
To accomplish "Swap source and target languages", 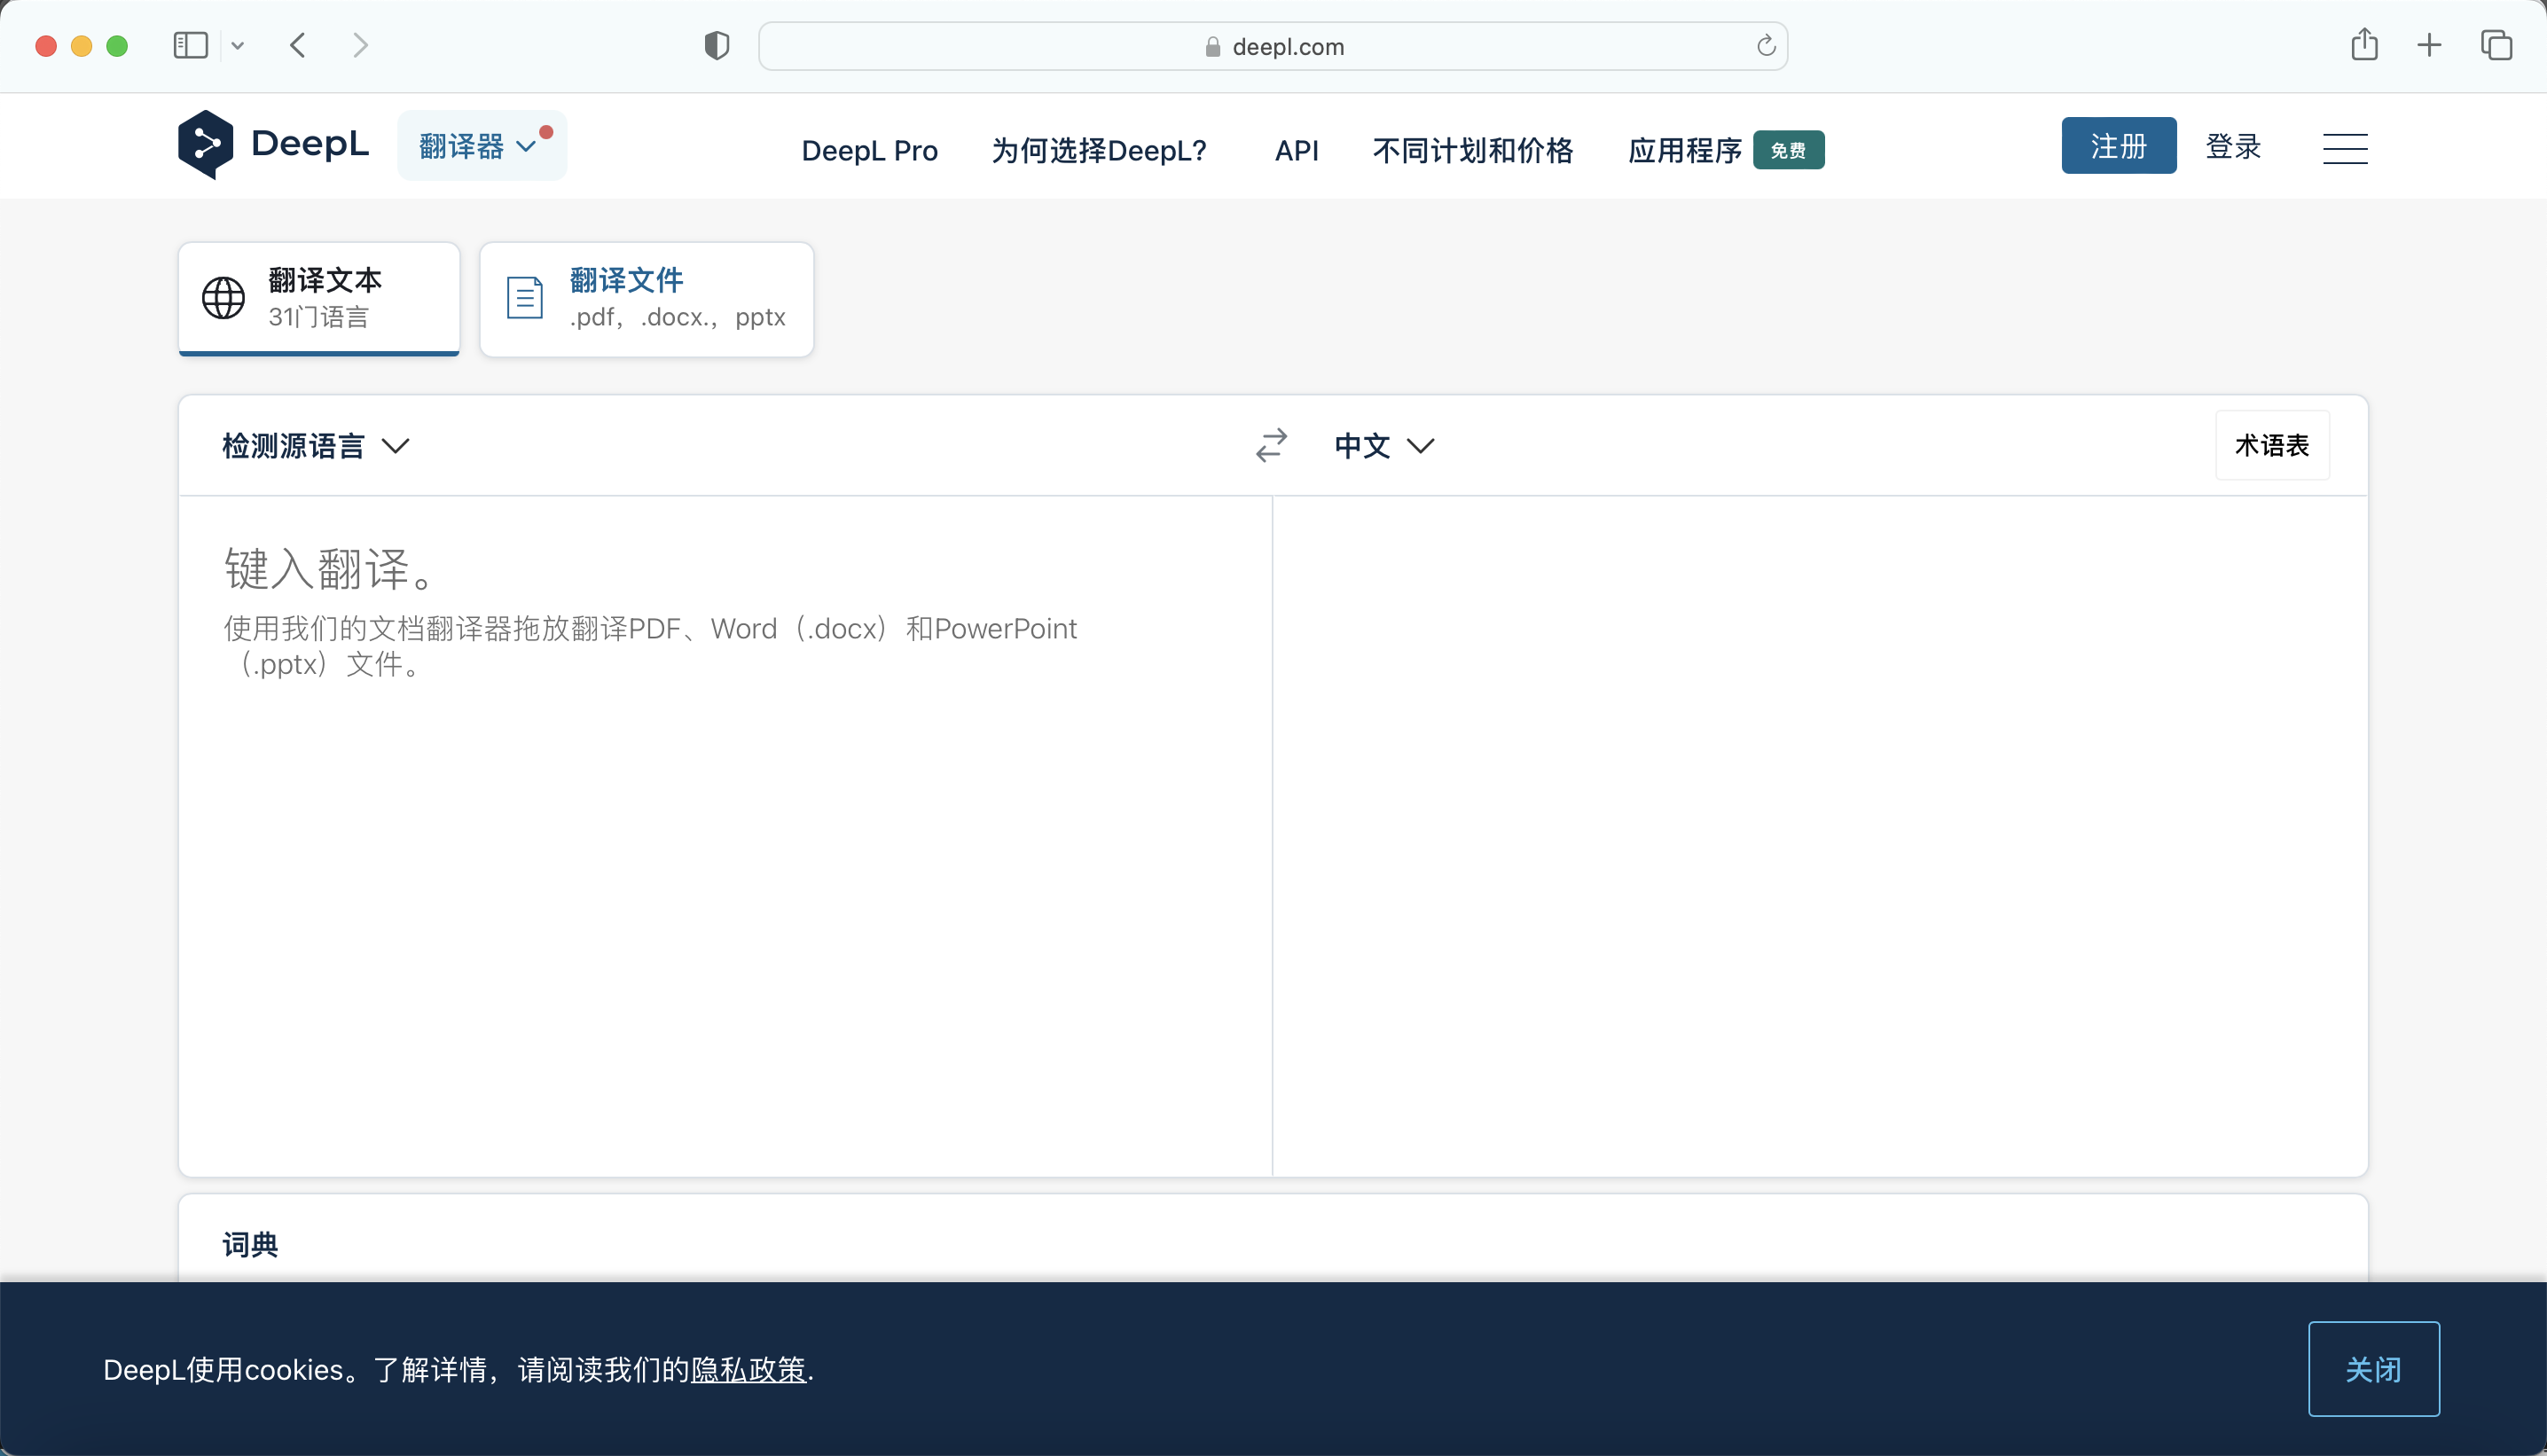I will point(1271,445).
